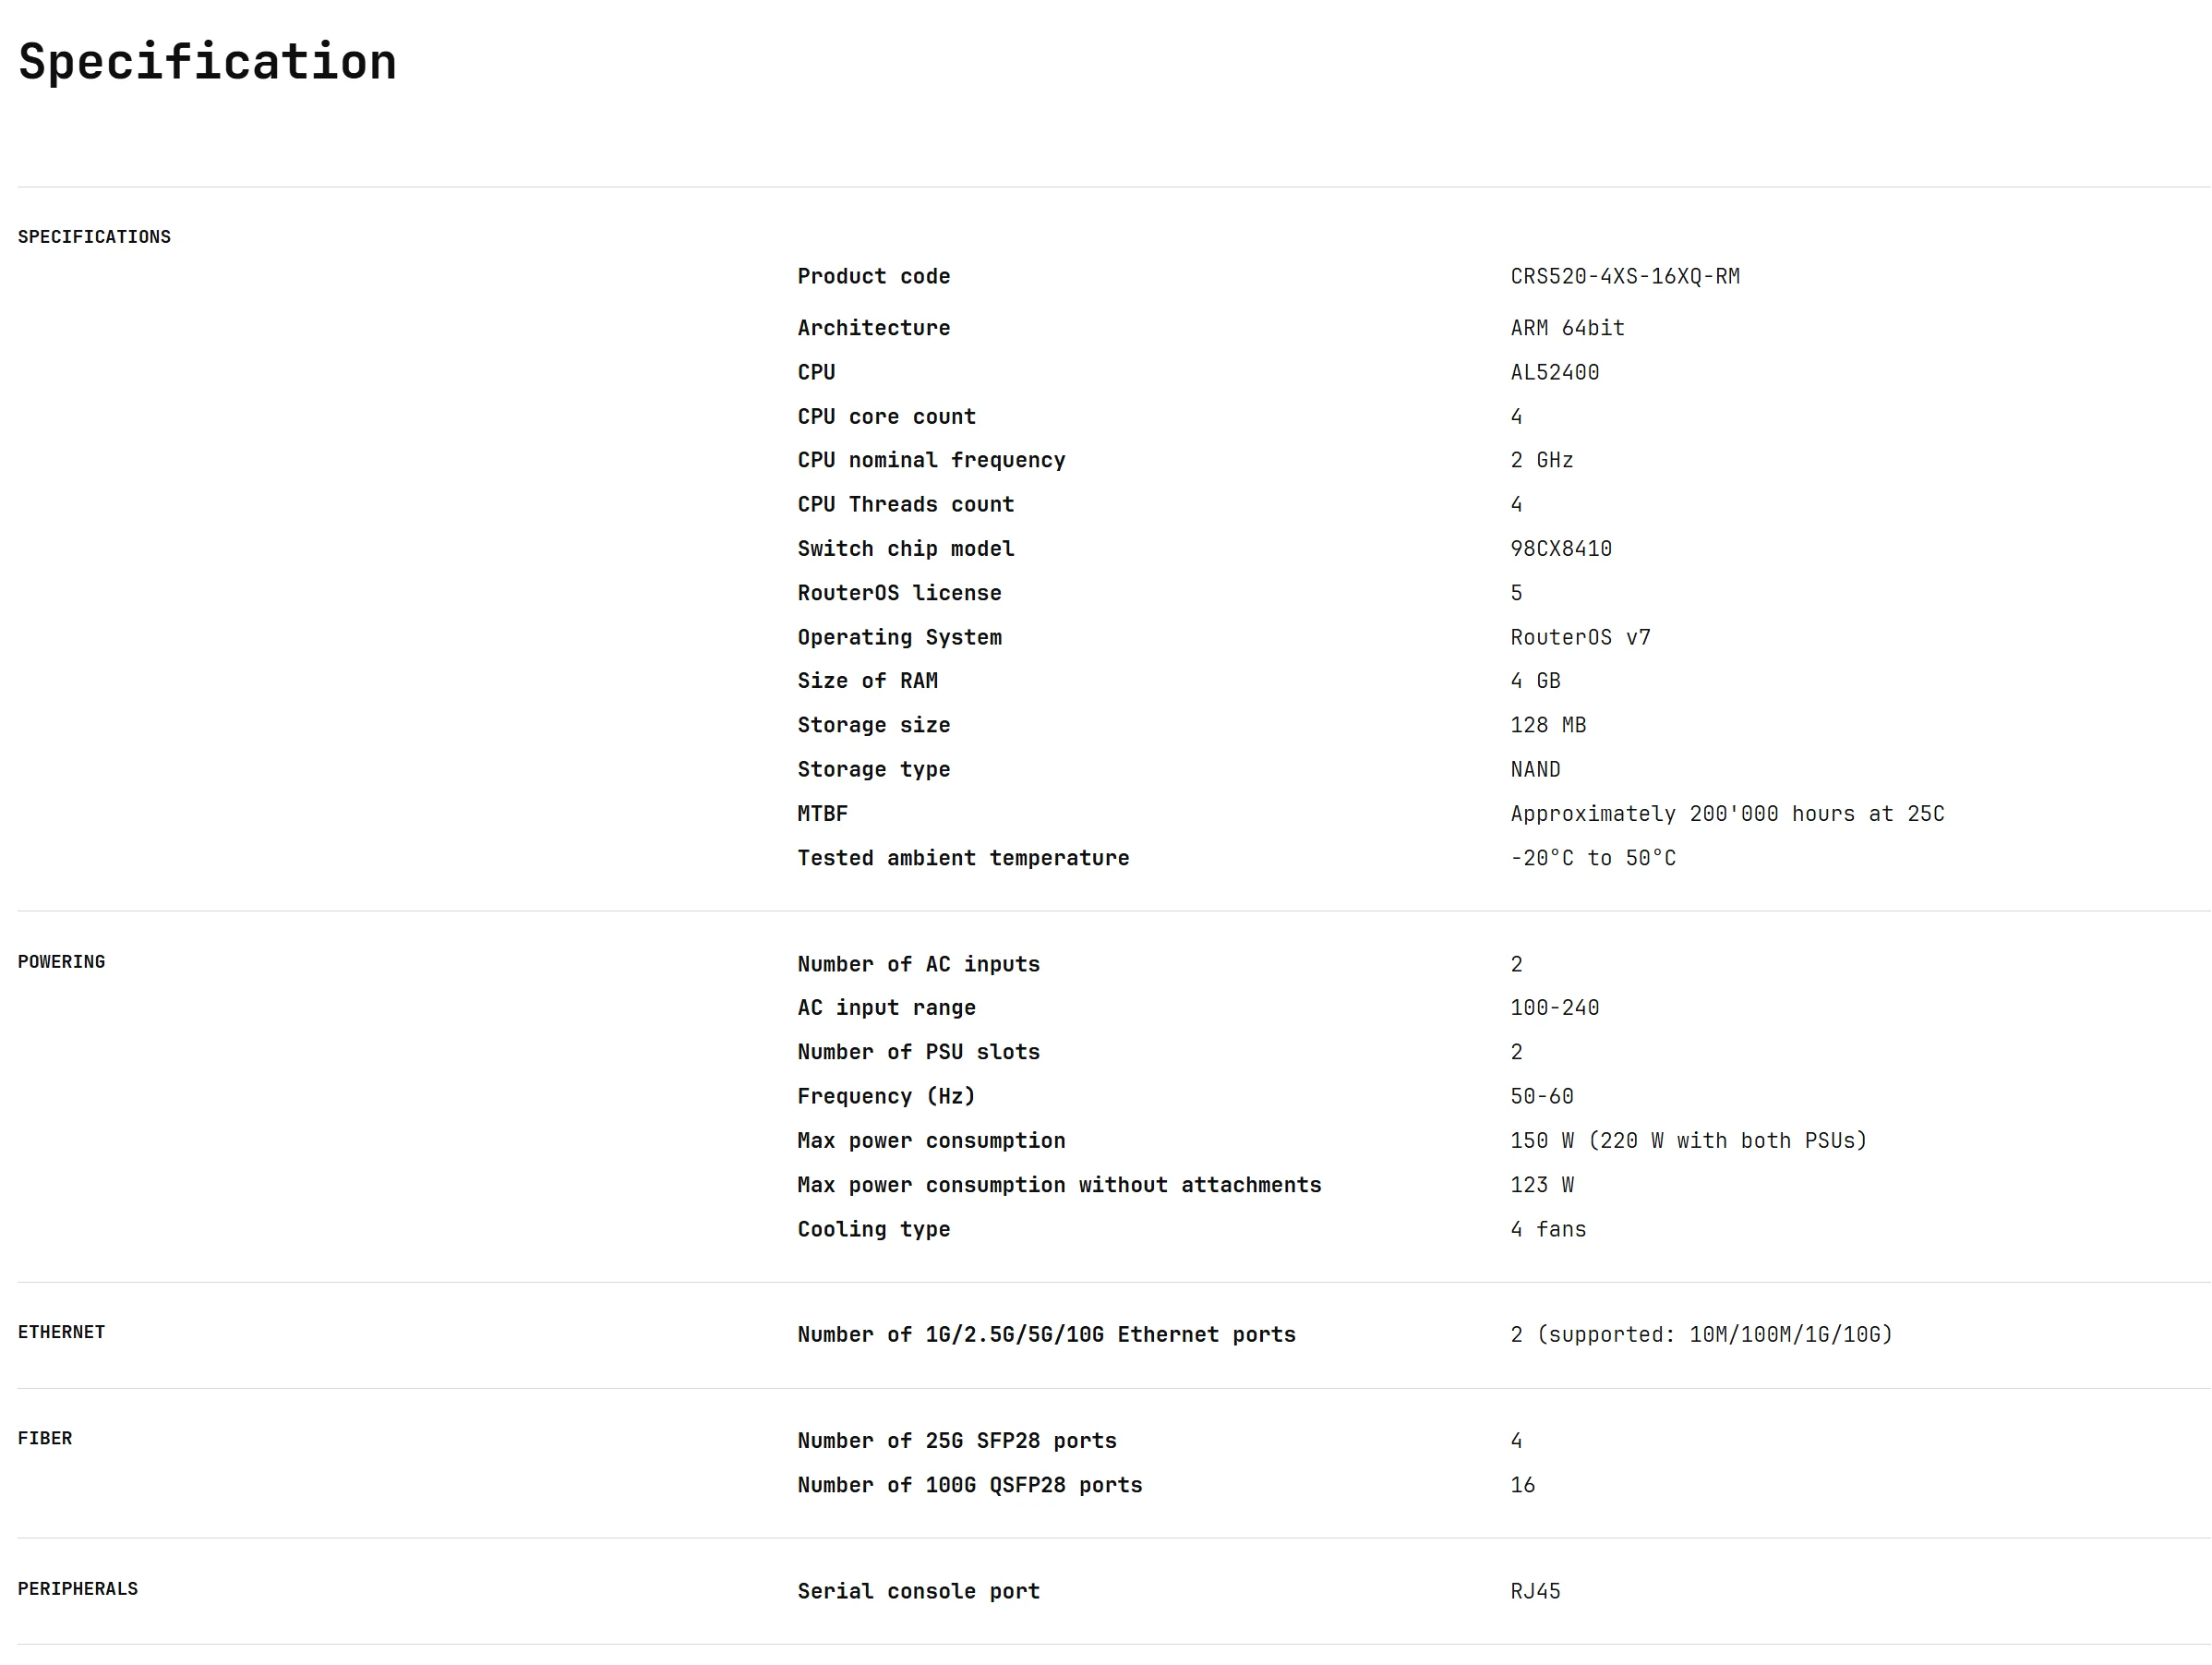Click the Operating System value RouterOS v7

click(1580, 637)
